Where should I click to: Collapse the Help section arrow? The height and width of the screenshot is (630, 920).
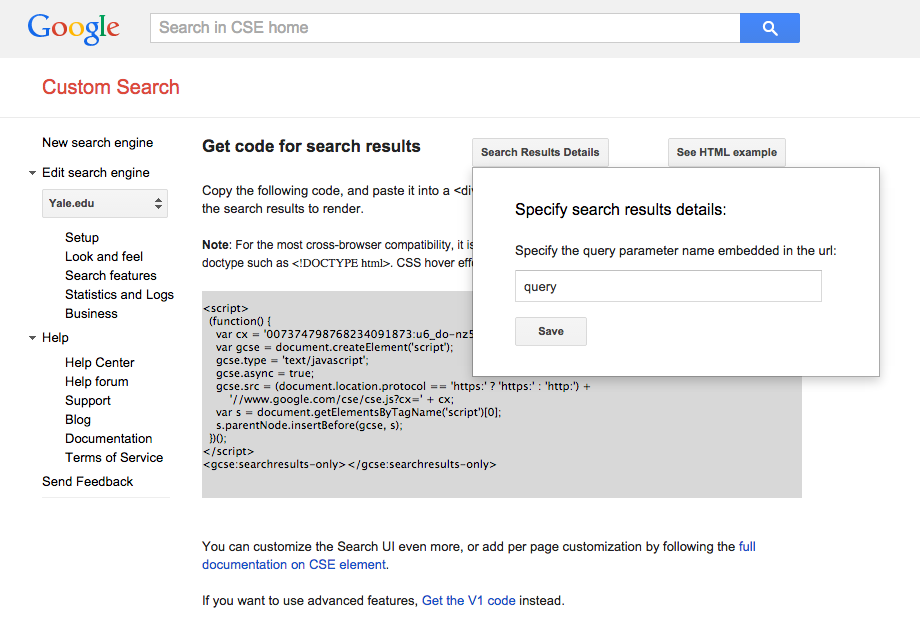tap(32, 338)
